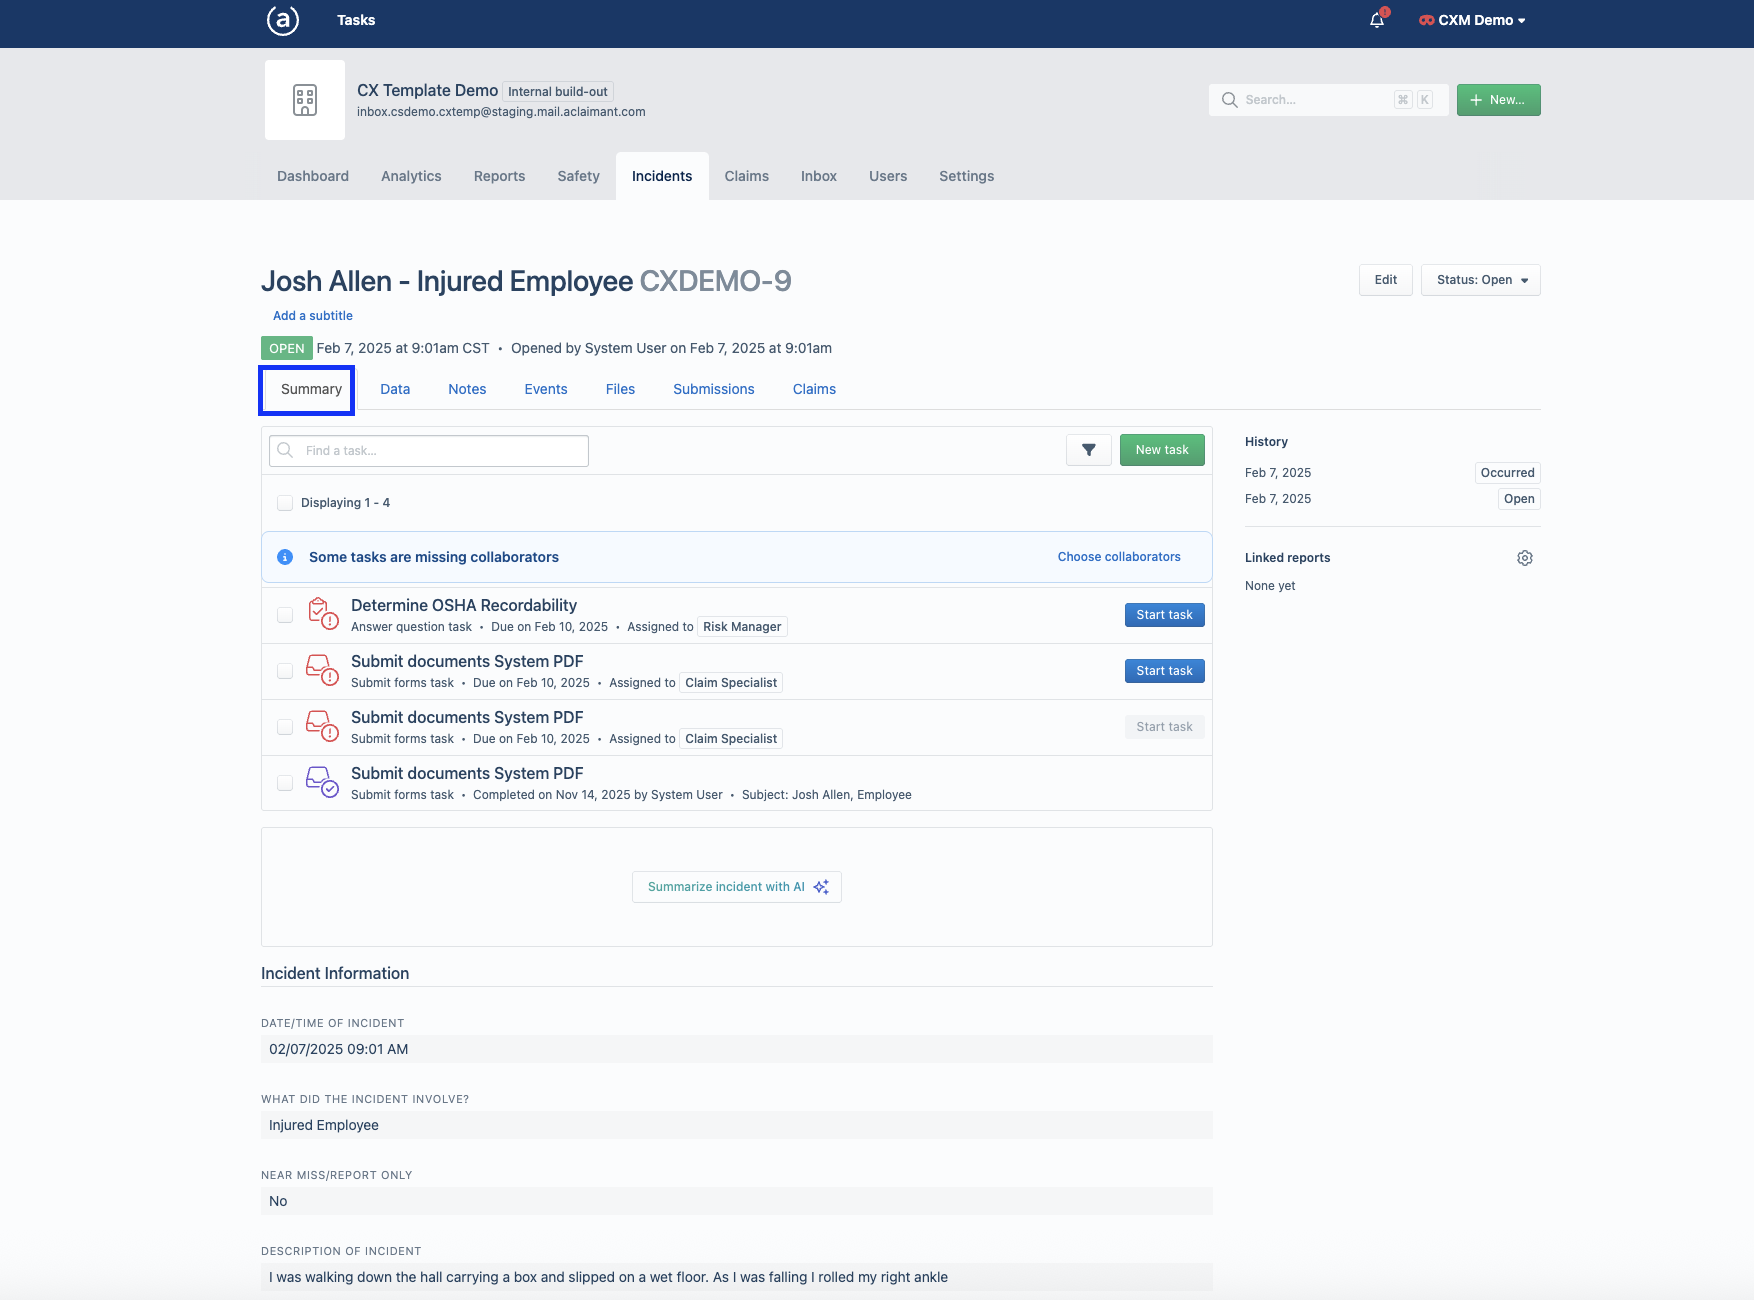Image resolution: width=1754 pixels, height=1300 pixels.
Task: Expand the Status: Open dropdown
Action: (x=1481, y=280)
